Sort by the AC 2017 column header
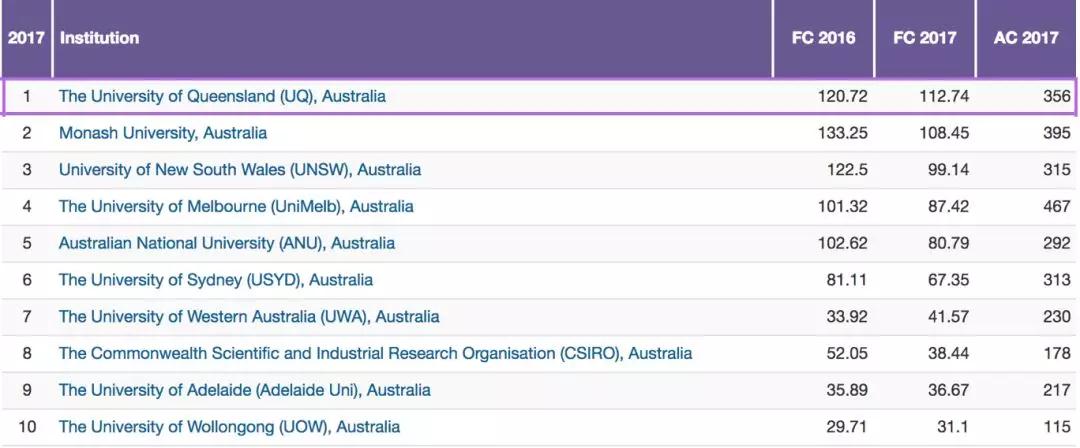Screen dimensions: 1080x448 click(1026, 38)
